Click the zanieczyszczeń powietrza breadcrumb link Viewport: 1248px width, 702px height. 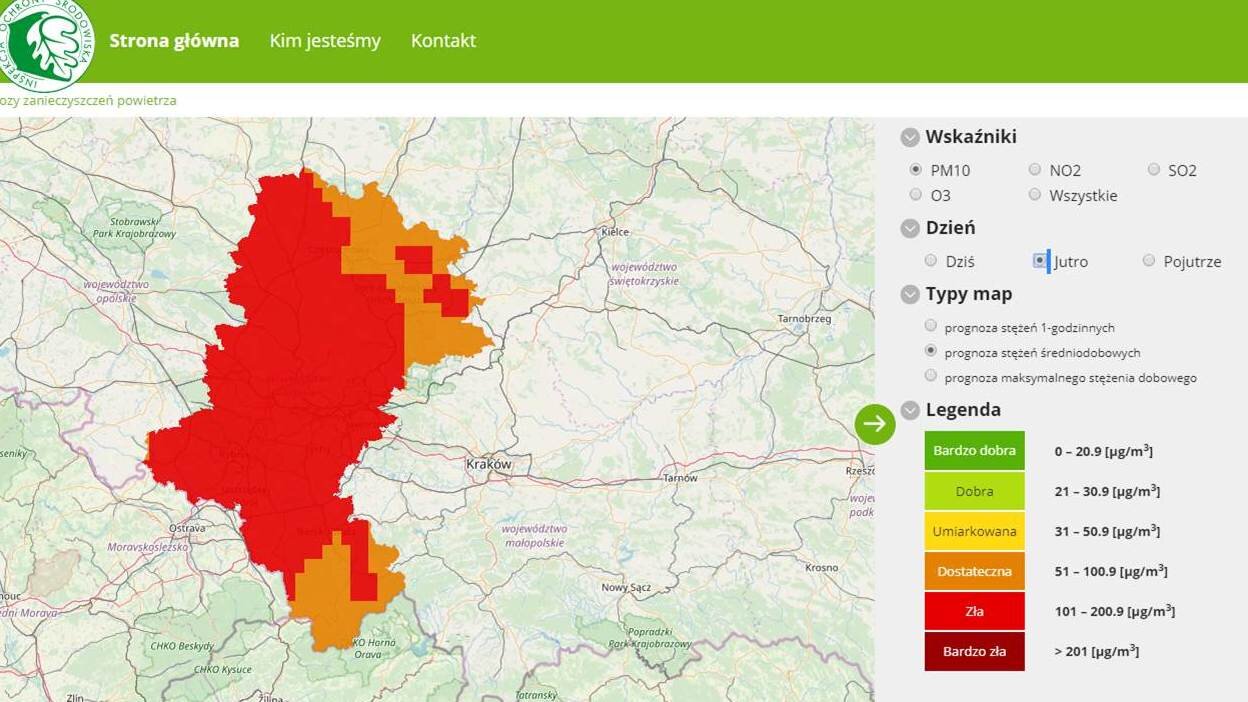click(x=88, y=101)
